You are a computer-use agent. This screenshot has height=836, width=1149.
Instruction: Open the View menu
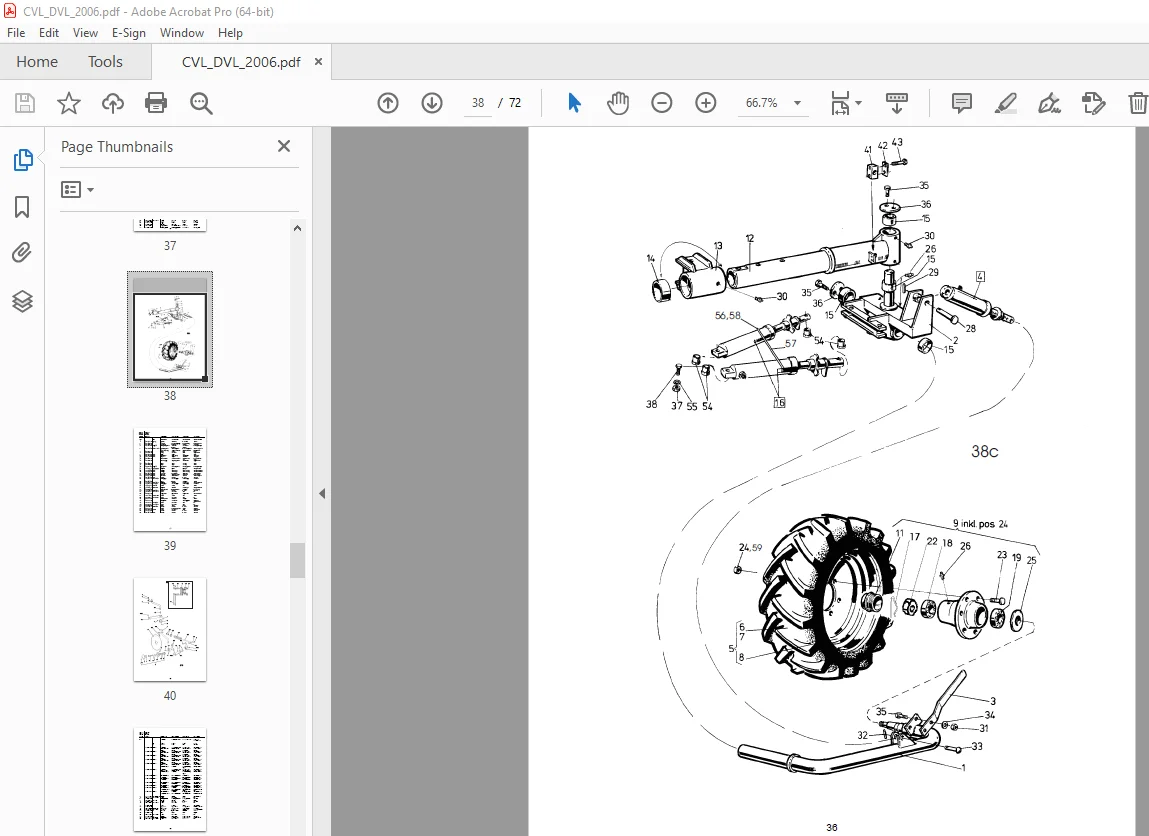tap(85, 33)
